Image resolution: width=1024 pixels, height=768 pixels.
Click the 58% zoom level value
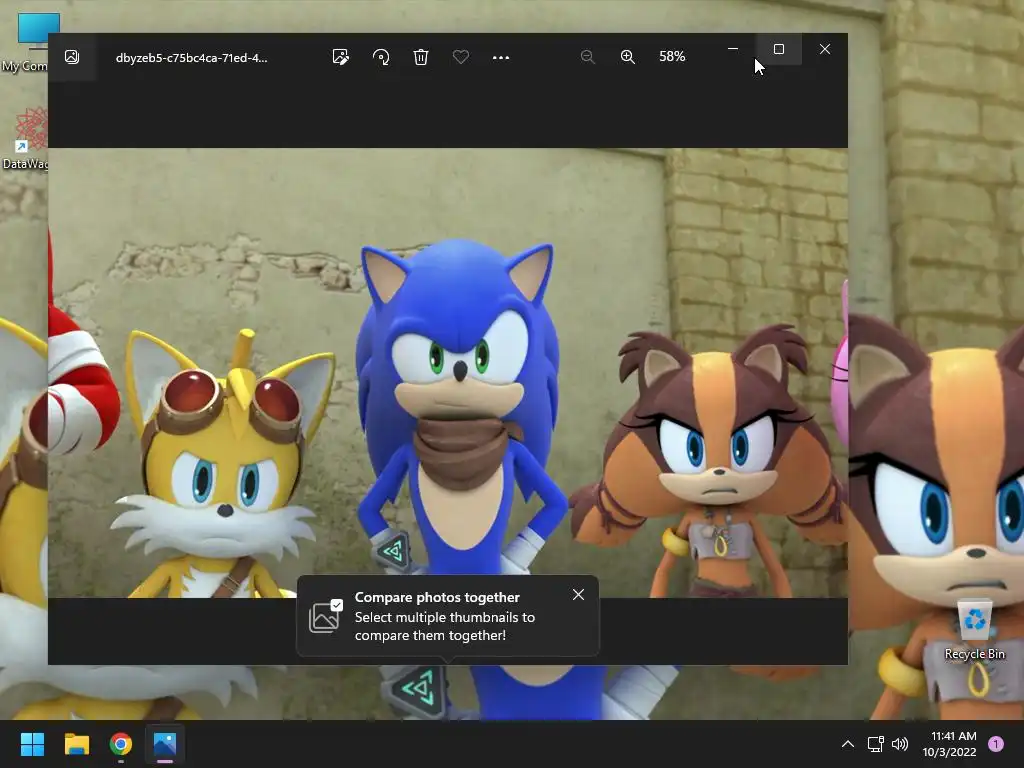[672, 57]
